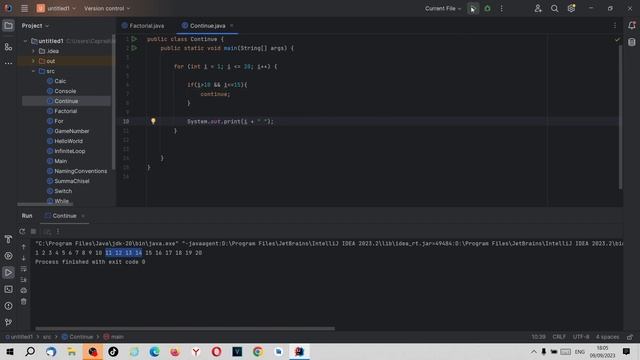The image size is (640, 360).
Task: Open the Structure tool window icon
Action: point(8,47)
